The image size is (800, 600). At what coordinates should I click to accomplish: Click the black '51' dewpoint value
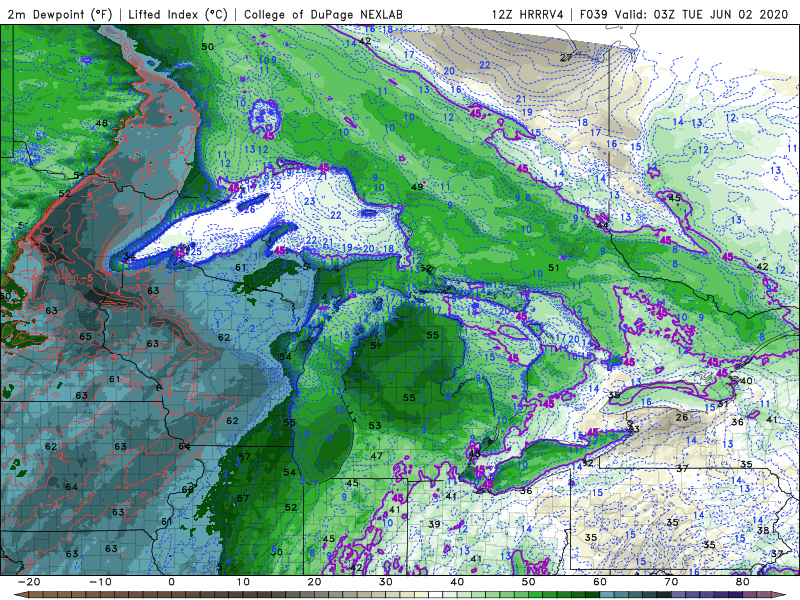pos(554,267)
